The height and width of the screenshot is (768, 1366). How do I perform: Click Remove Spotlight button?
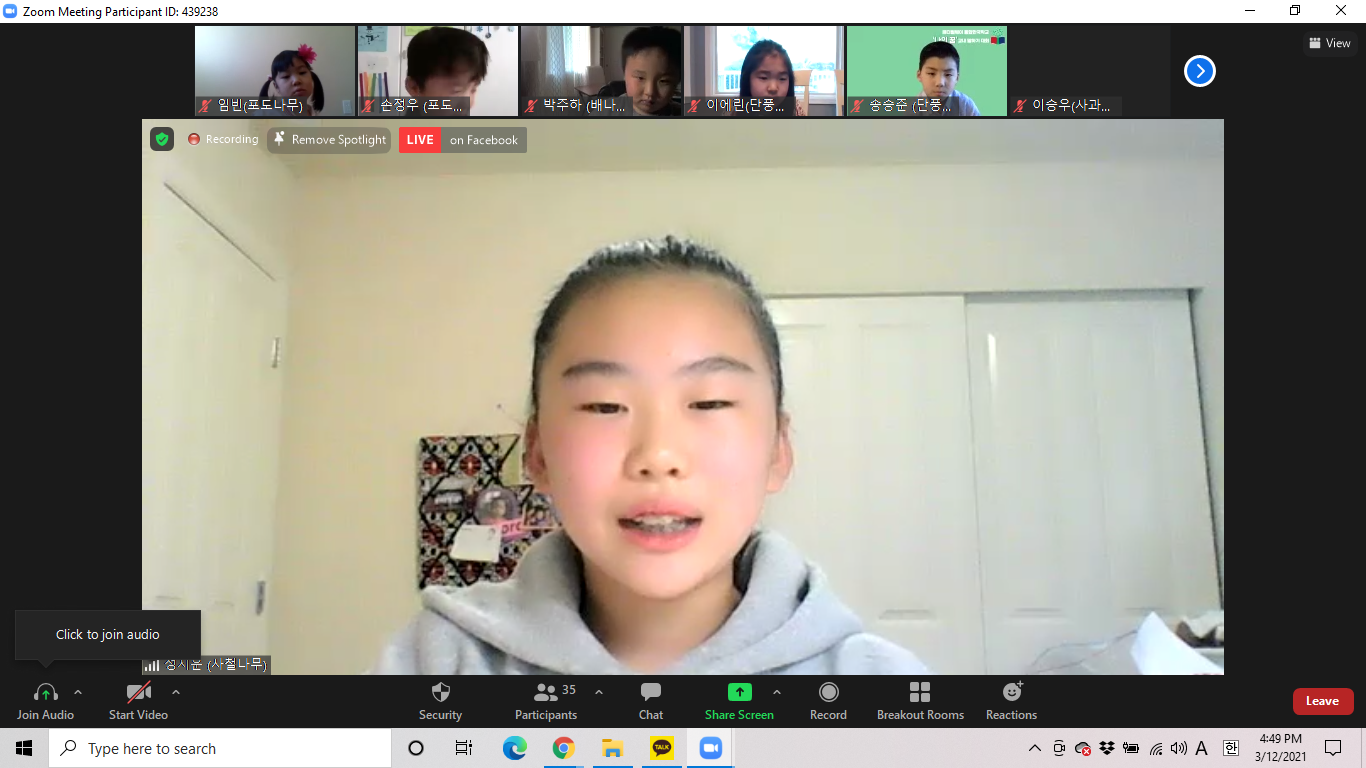coord(329,140)
